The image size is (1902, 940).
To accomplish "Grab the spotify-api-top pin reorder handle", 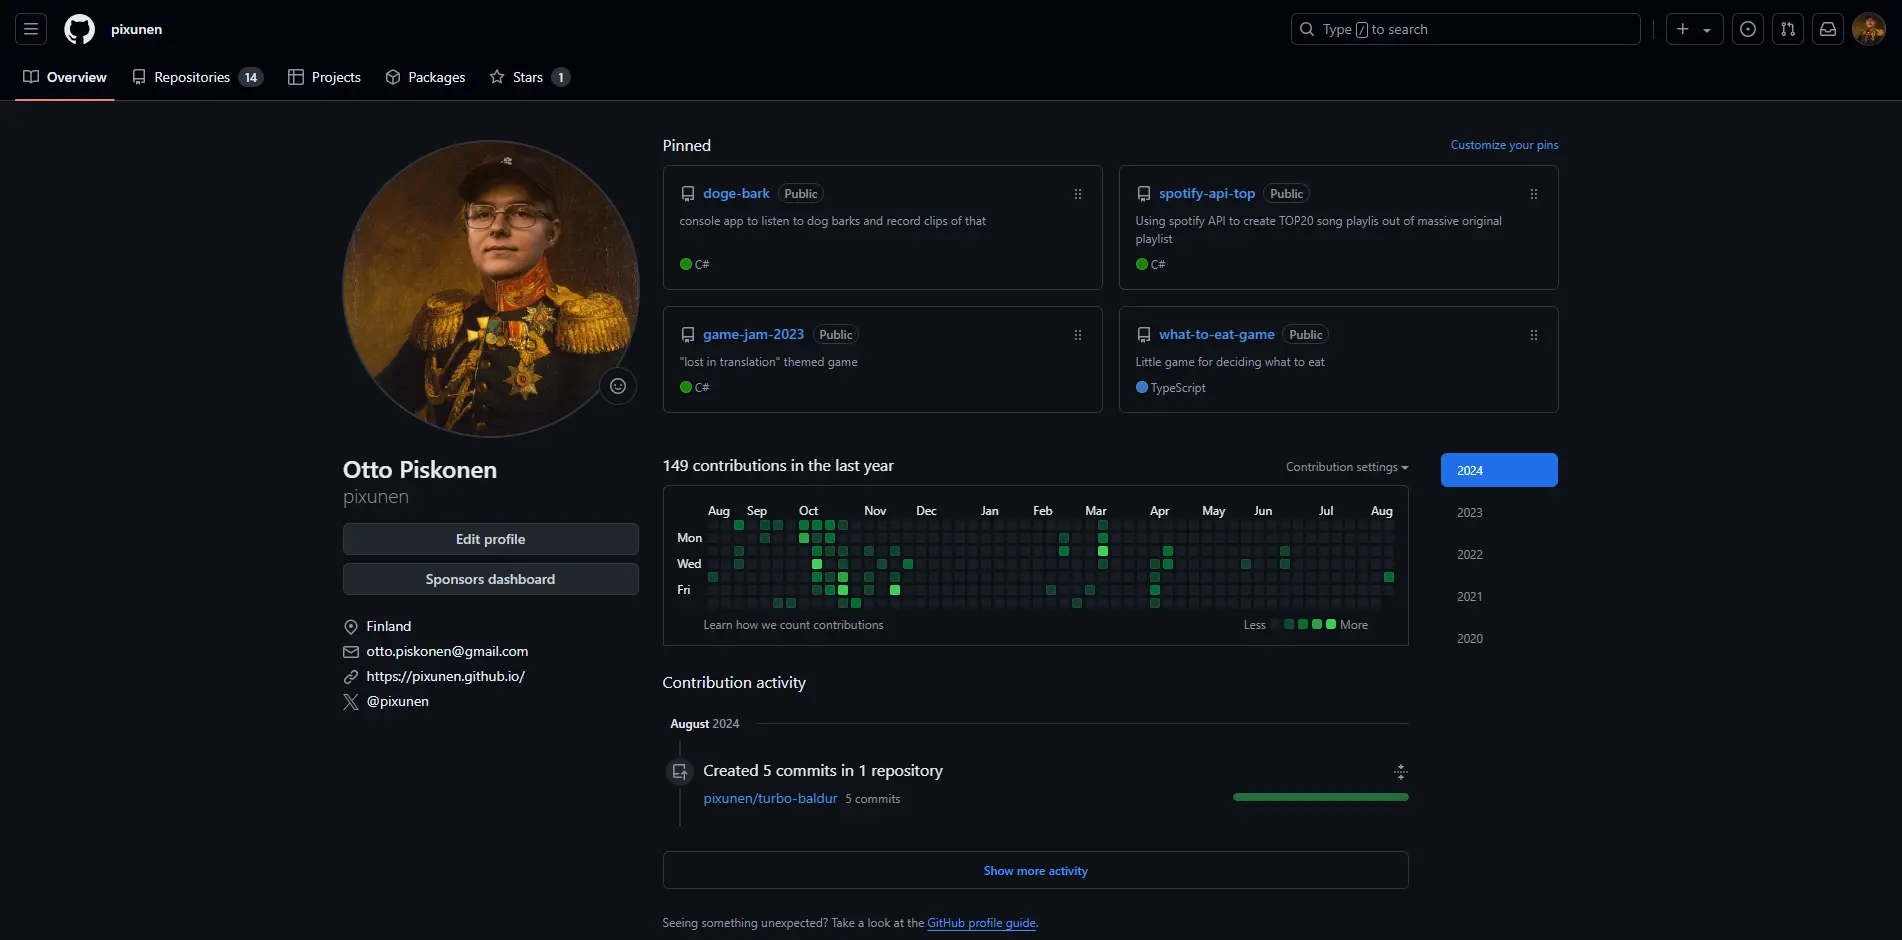I will [x=1534, y=194].
